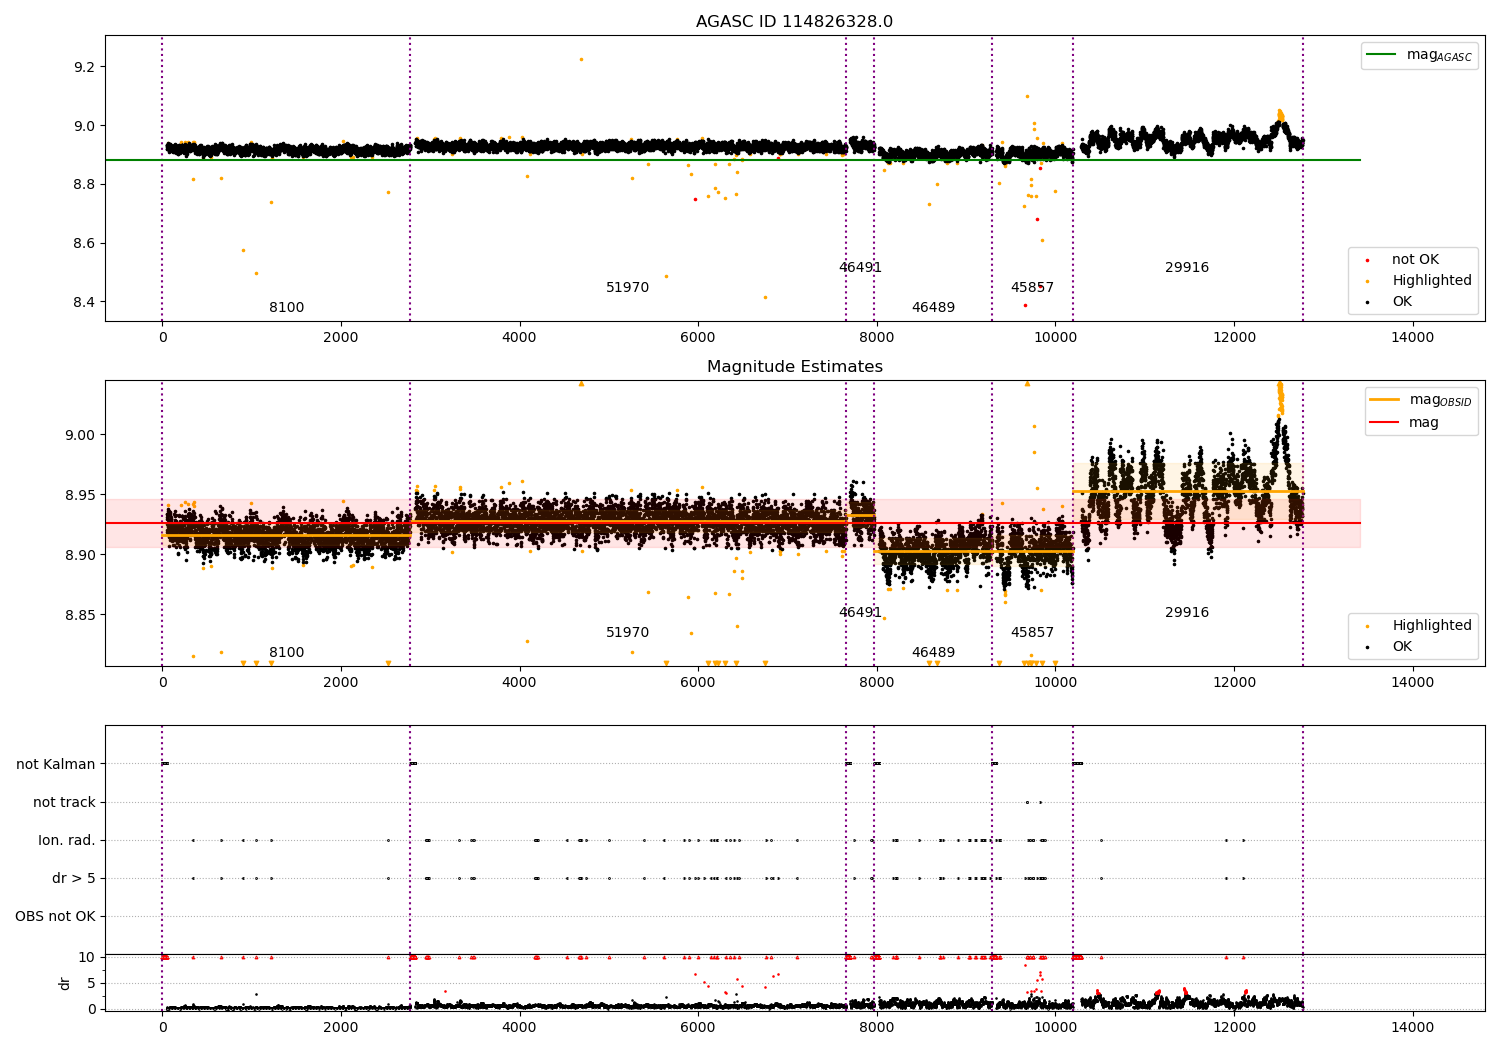Select the "8.6" y-axis tick label
This screenshot has height=1050, width=1500.
pyautogui.click(x=84, y=243)
